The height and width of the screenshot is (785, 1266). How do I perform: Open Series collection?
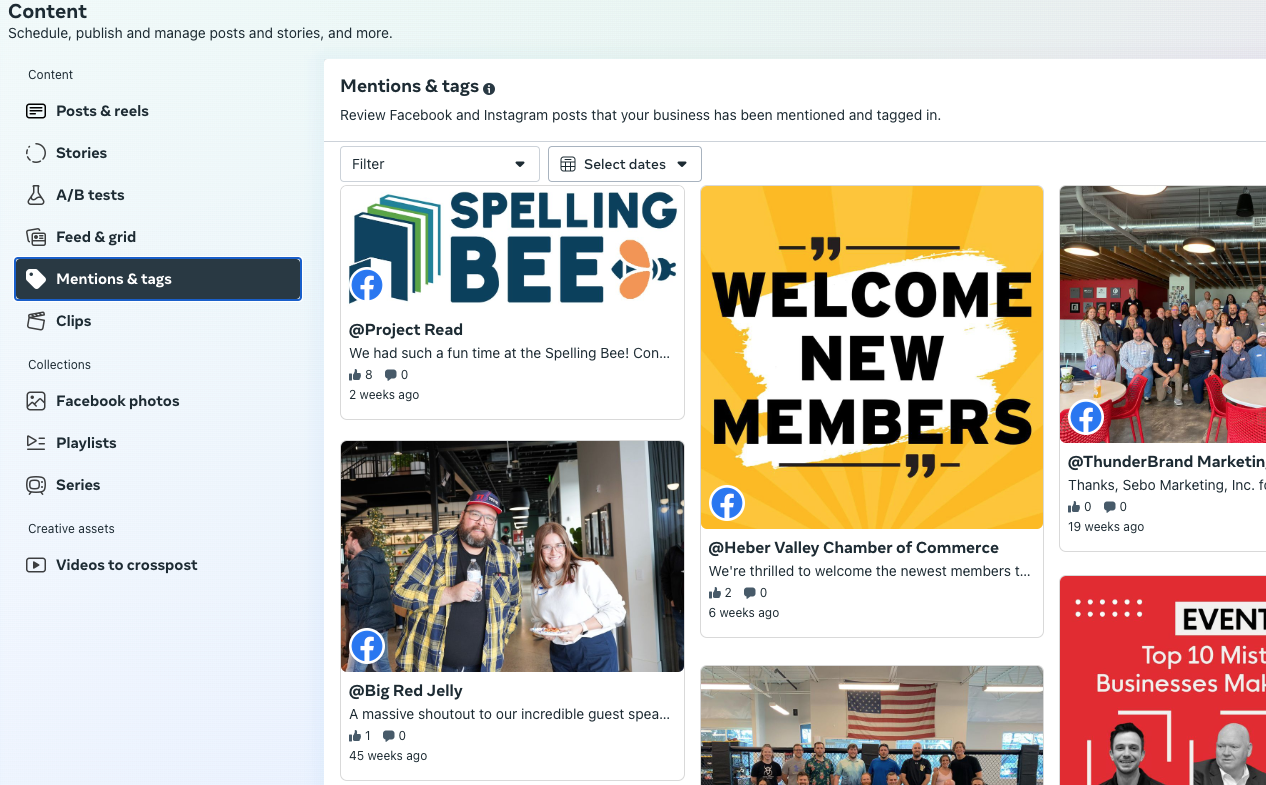pyautogui.click(x=158, y=485)
